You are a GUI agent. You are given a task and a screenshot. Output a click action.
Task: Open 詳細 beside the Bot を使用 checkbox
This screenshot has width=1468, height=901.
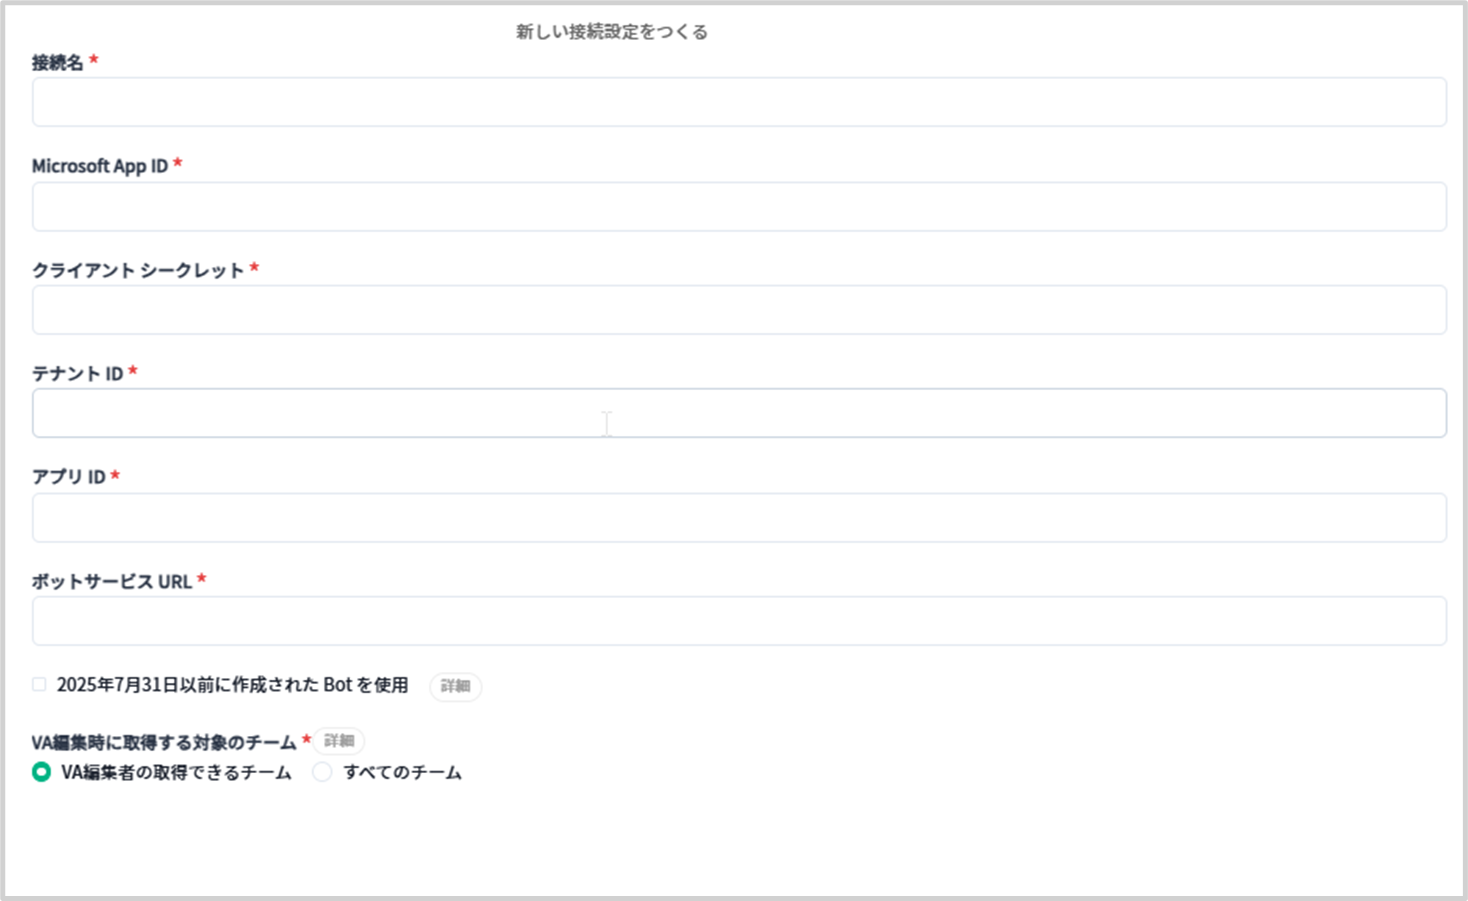(x=455, y=686)
